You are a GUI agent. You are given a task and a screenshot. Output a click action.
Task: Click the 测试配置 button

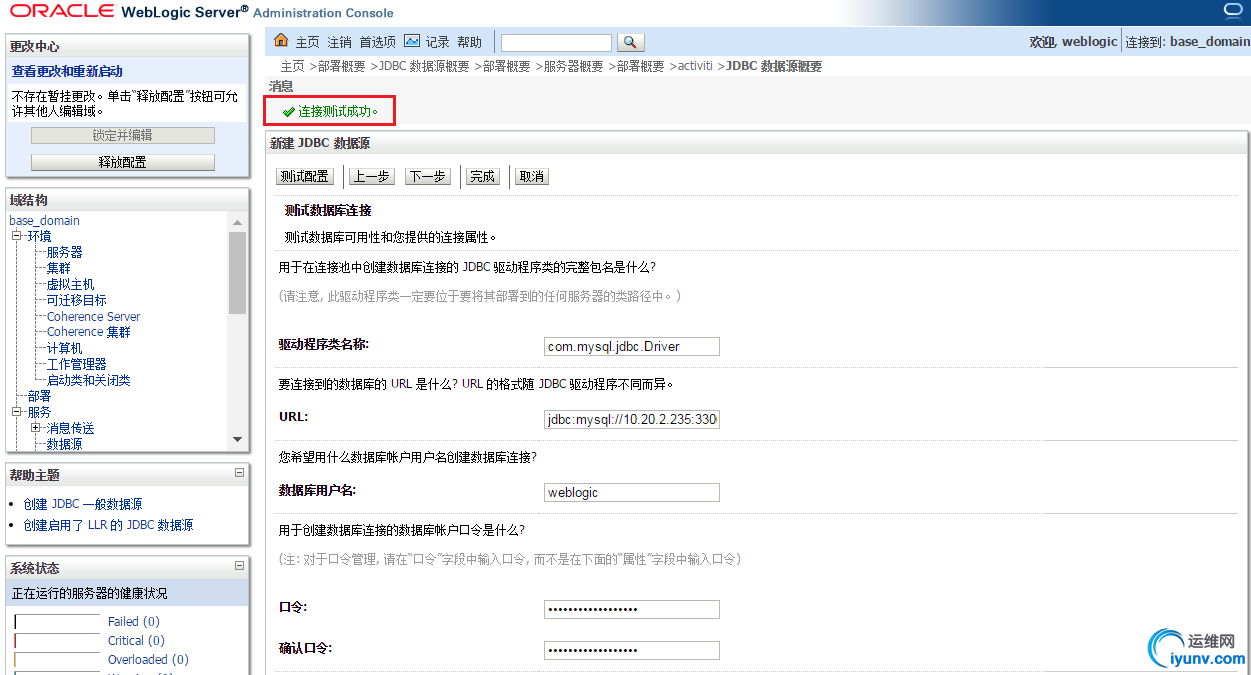coord(305,176)
